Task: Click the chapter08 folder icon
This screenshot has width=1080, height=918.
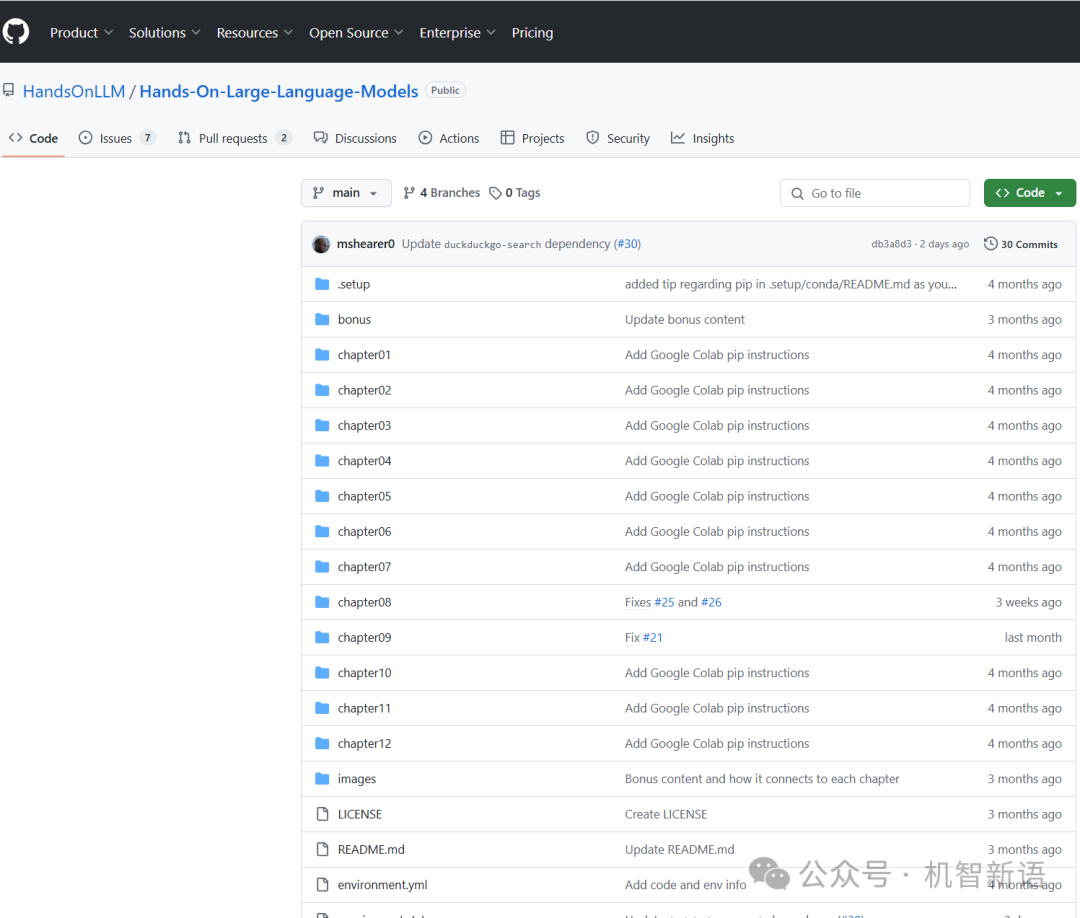Action: click(322, 602)
